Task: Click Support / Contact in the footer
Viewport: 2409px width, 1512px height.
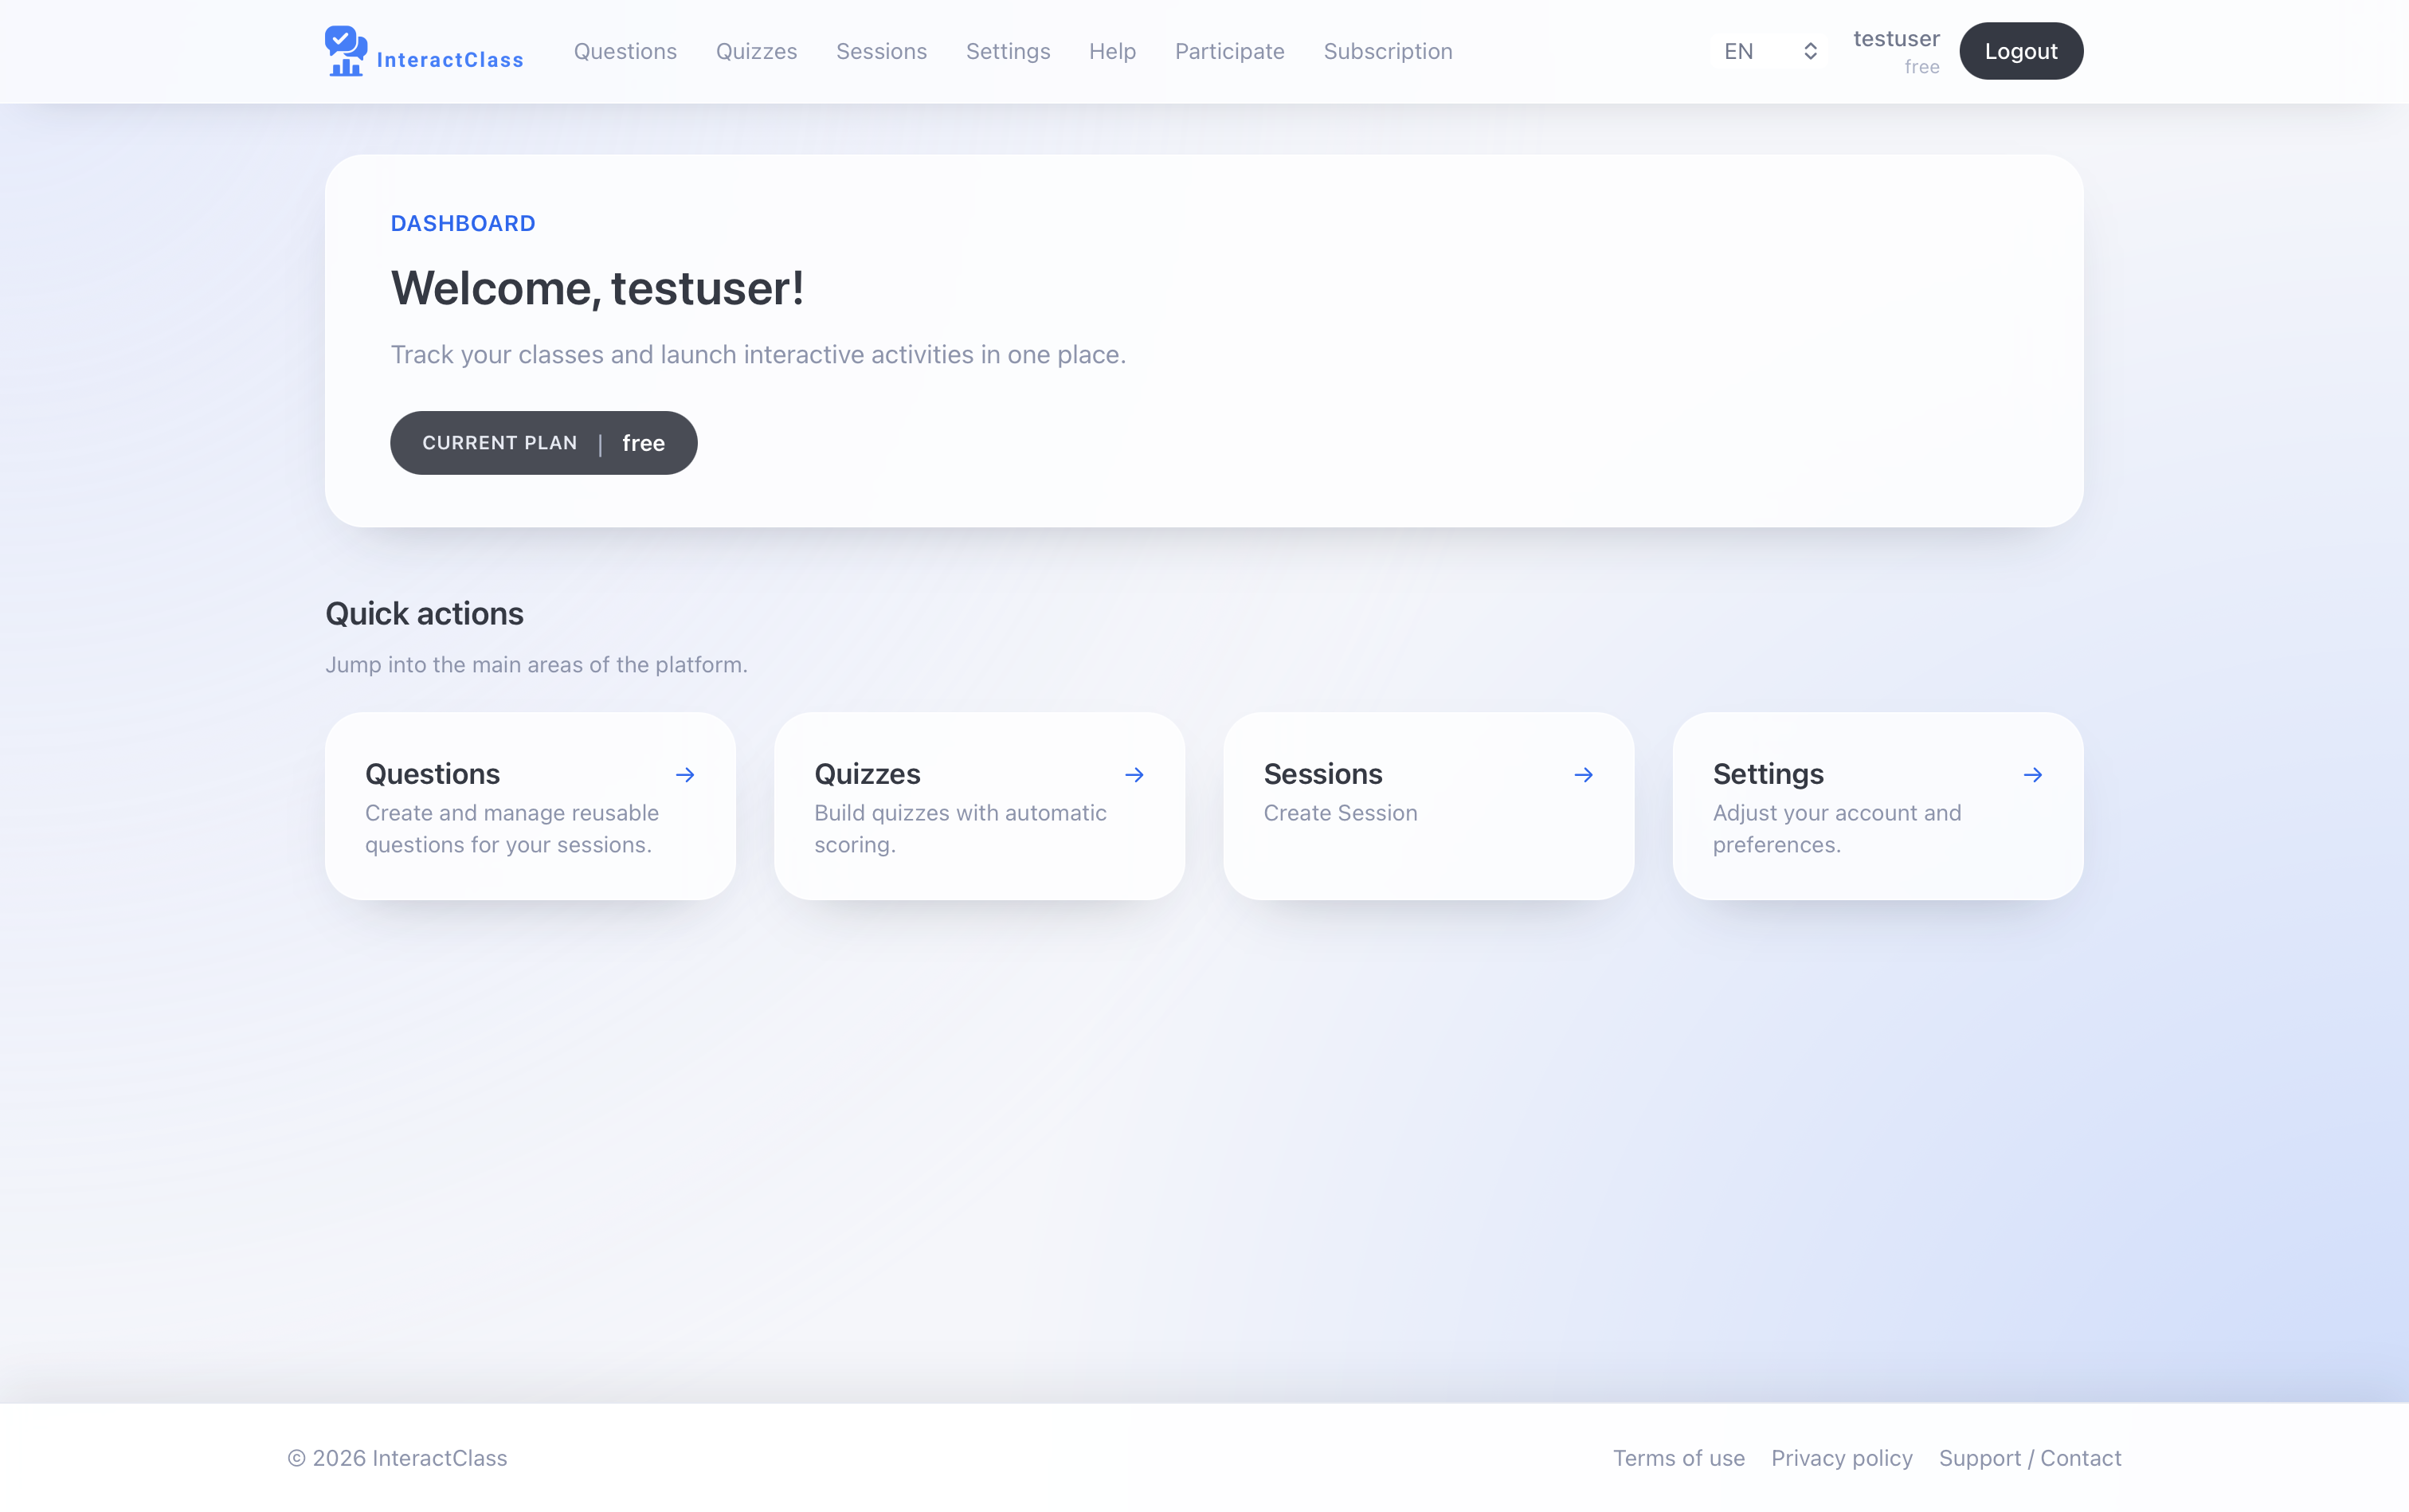Action: pyautogui.click(x=2029, y=1458)
